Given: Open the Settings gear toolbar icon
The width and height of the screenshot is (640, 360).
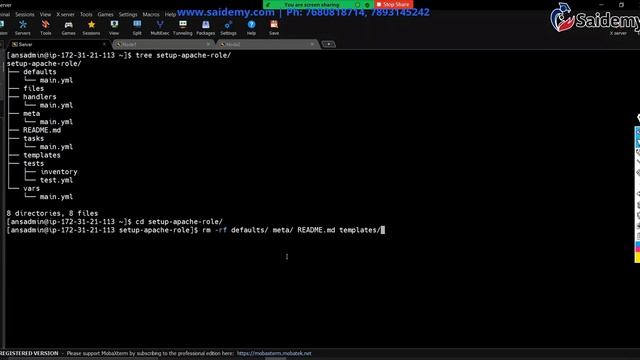Looking at the screenshot, I should tap(229, 27).
